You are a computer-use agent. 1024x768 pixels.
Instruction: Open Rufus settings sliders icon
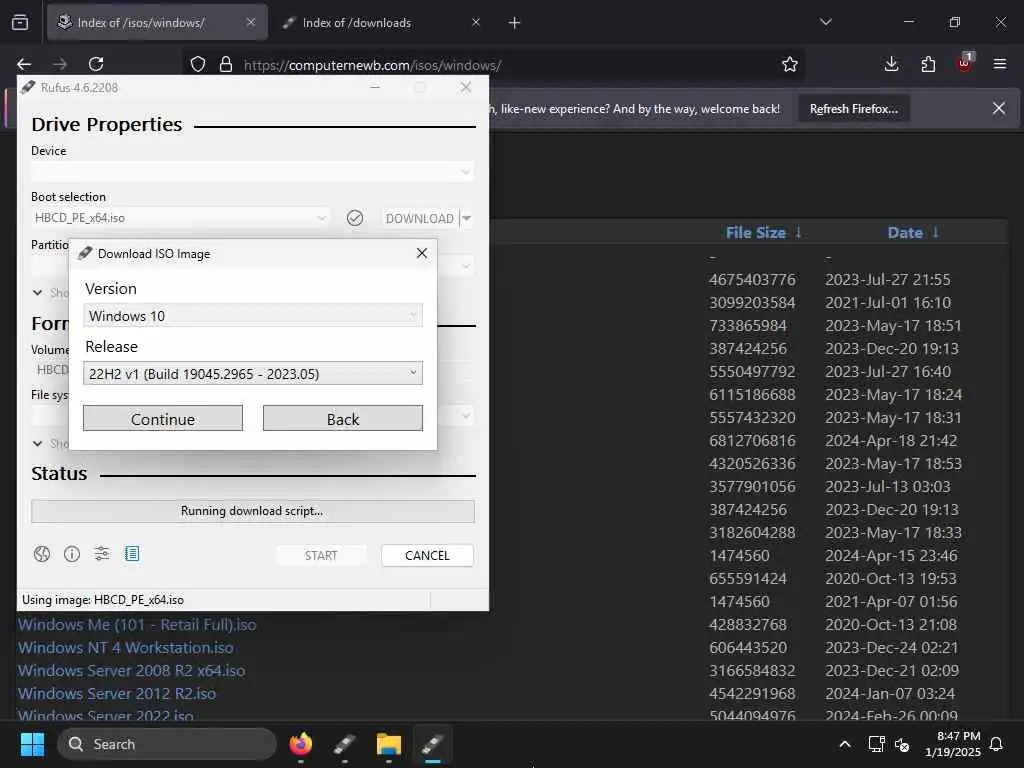pyautogui.click(x=102, y=554)
